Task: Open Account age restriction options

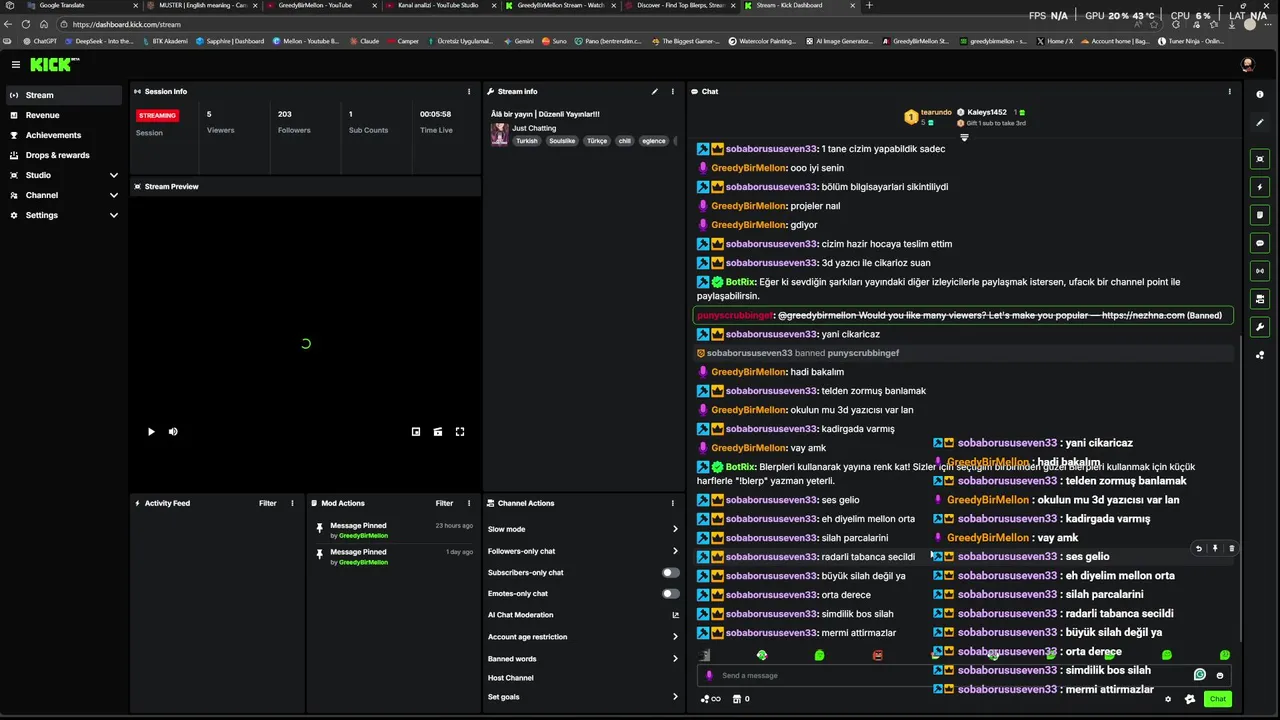Action: click(x=583, y=637)
